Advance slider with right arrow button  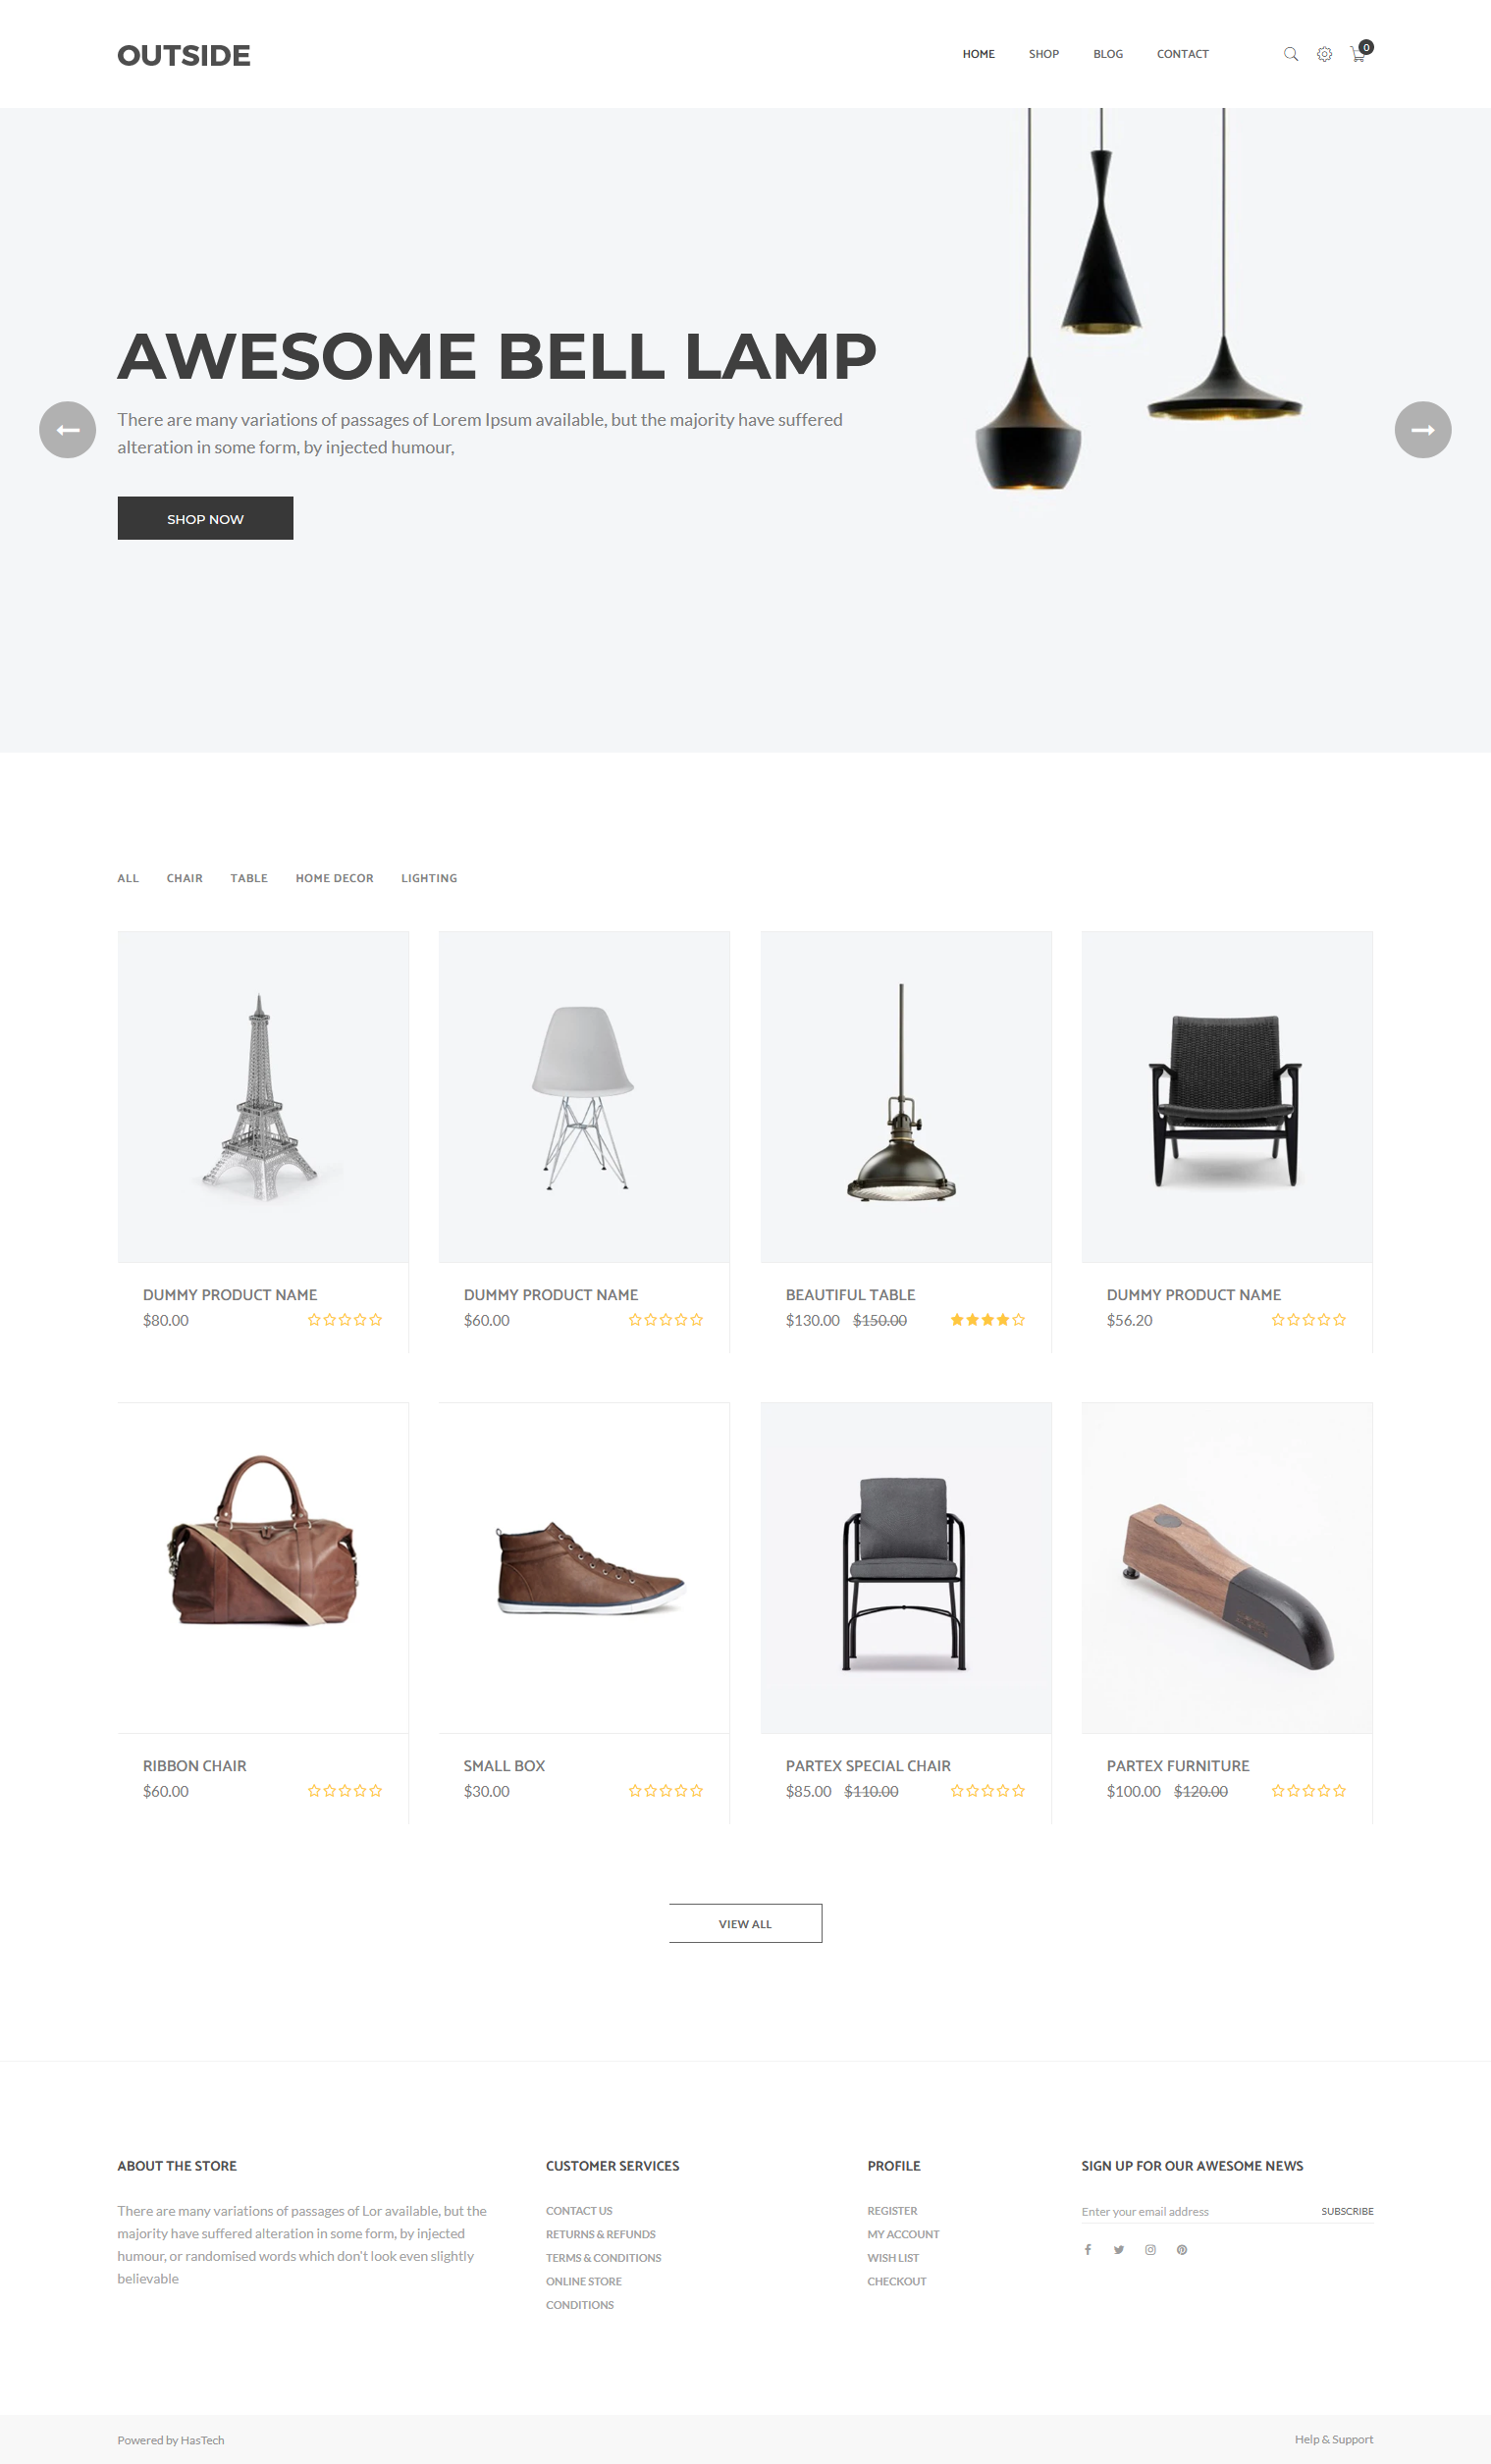click(x=1423, y=430)
